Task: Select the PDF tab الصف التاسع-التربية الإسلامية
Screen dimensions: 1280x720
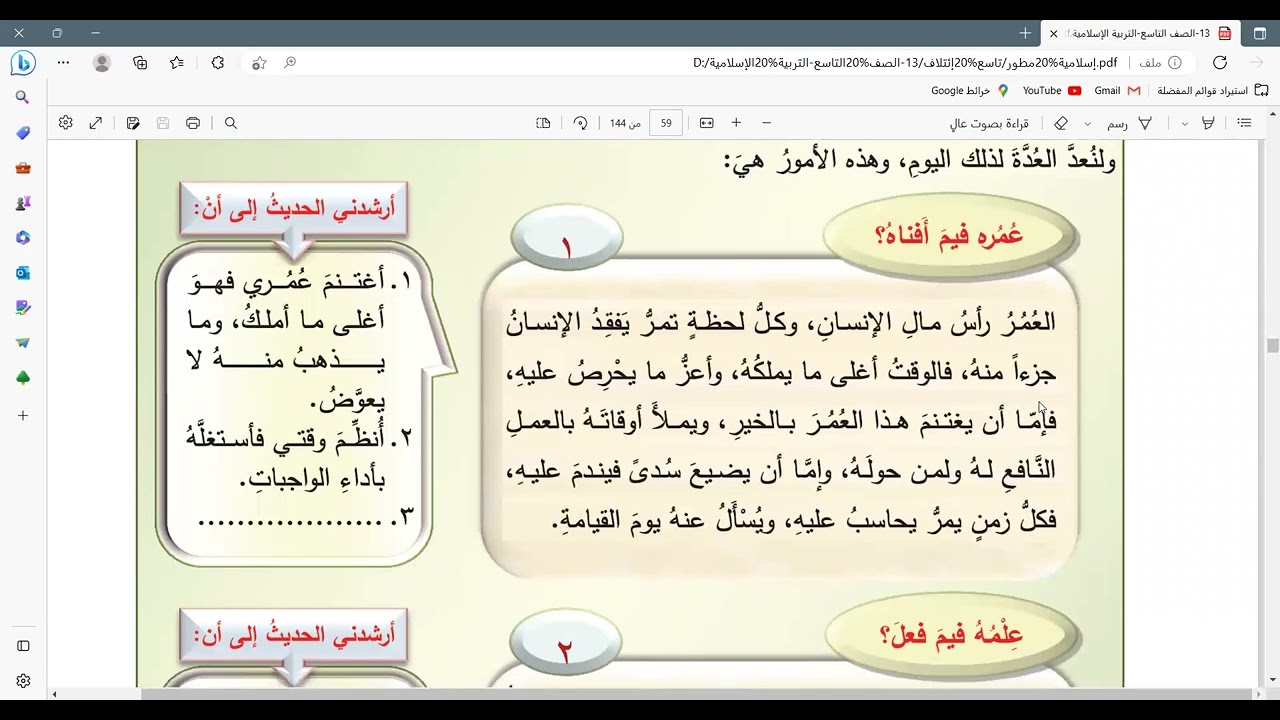Action: coord(1139,33)
